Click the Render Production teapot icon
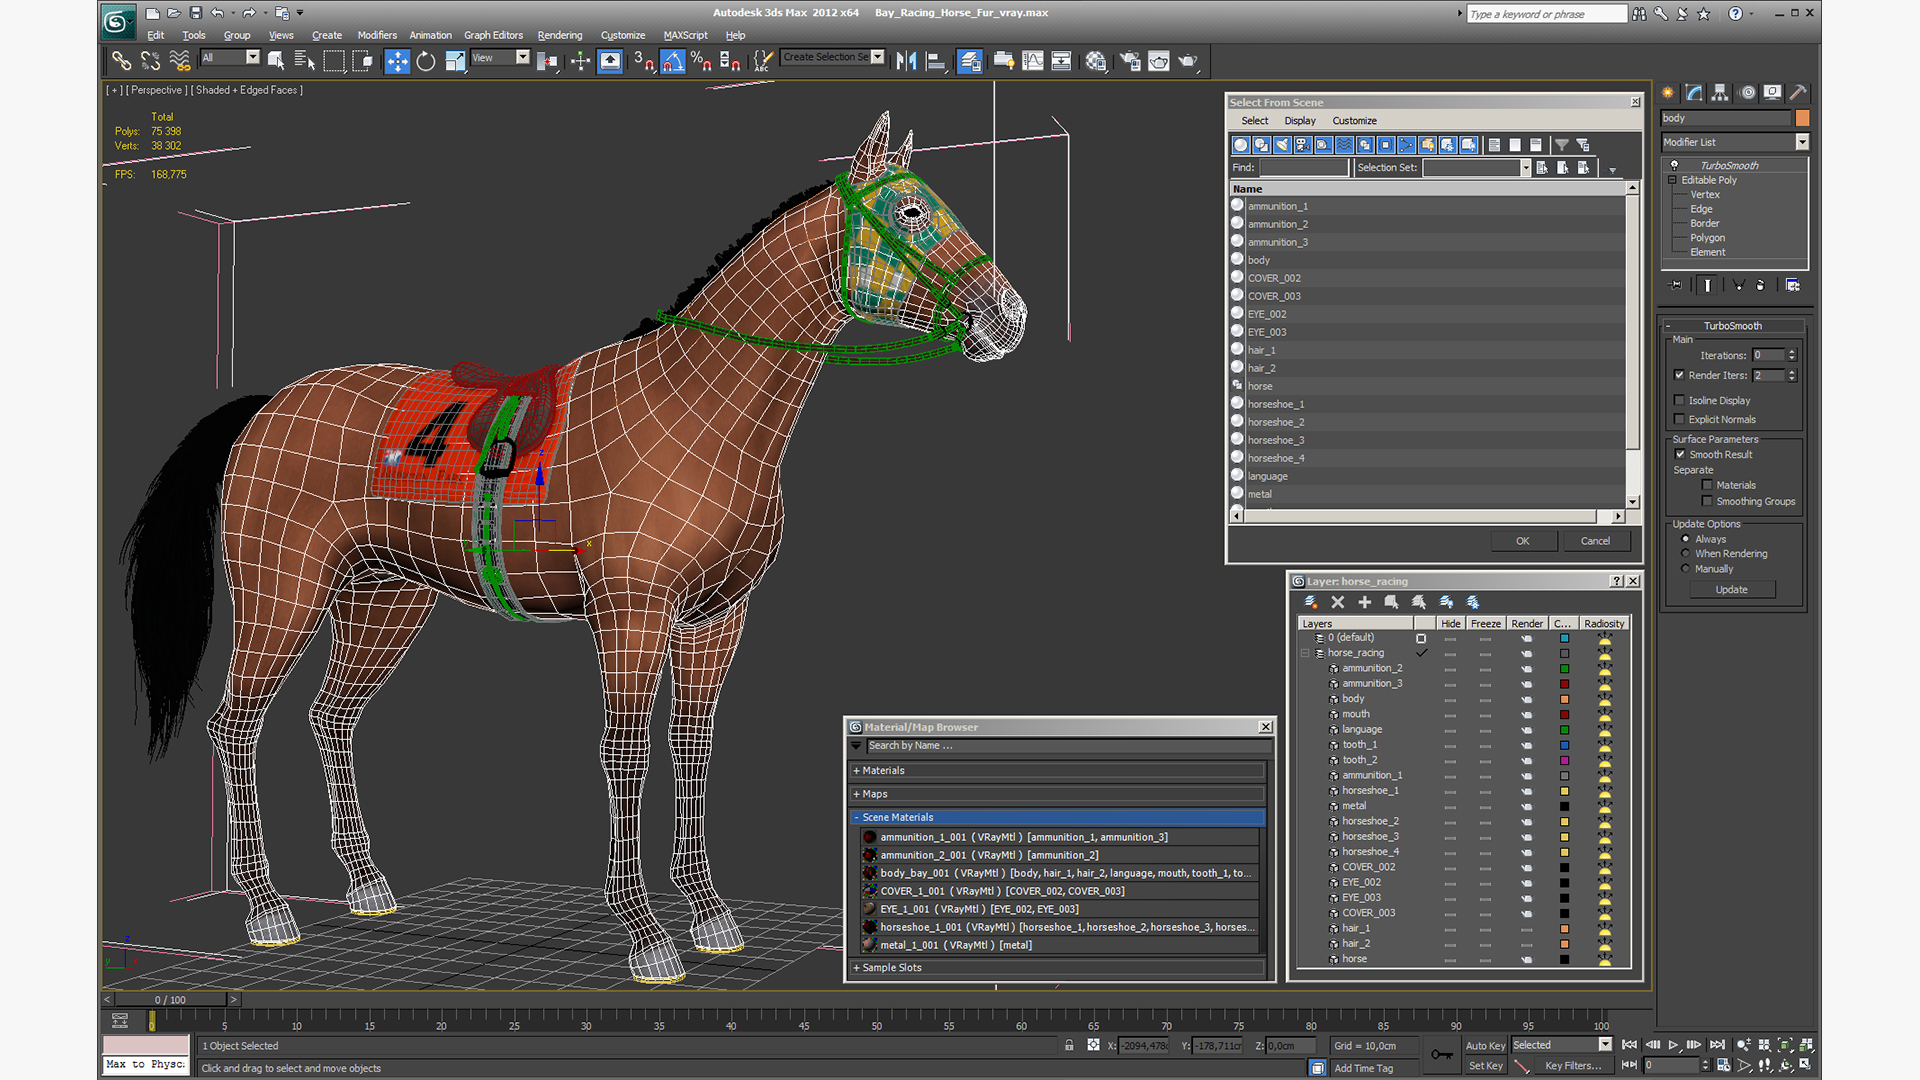This screenshot has width=1920, height=1080. click(x=1188, y=61)
